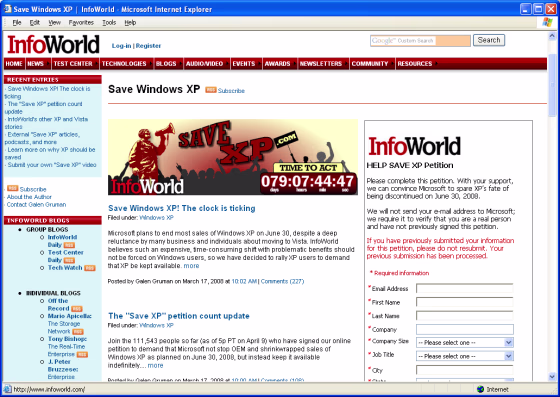Open the Storage Network RSS icon
560x397 pixels.
(78, 331)
